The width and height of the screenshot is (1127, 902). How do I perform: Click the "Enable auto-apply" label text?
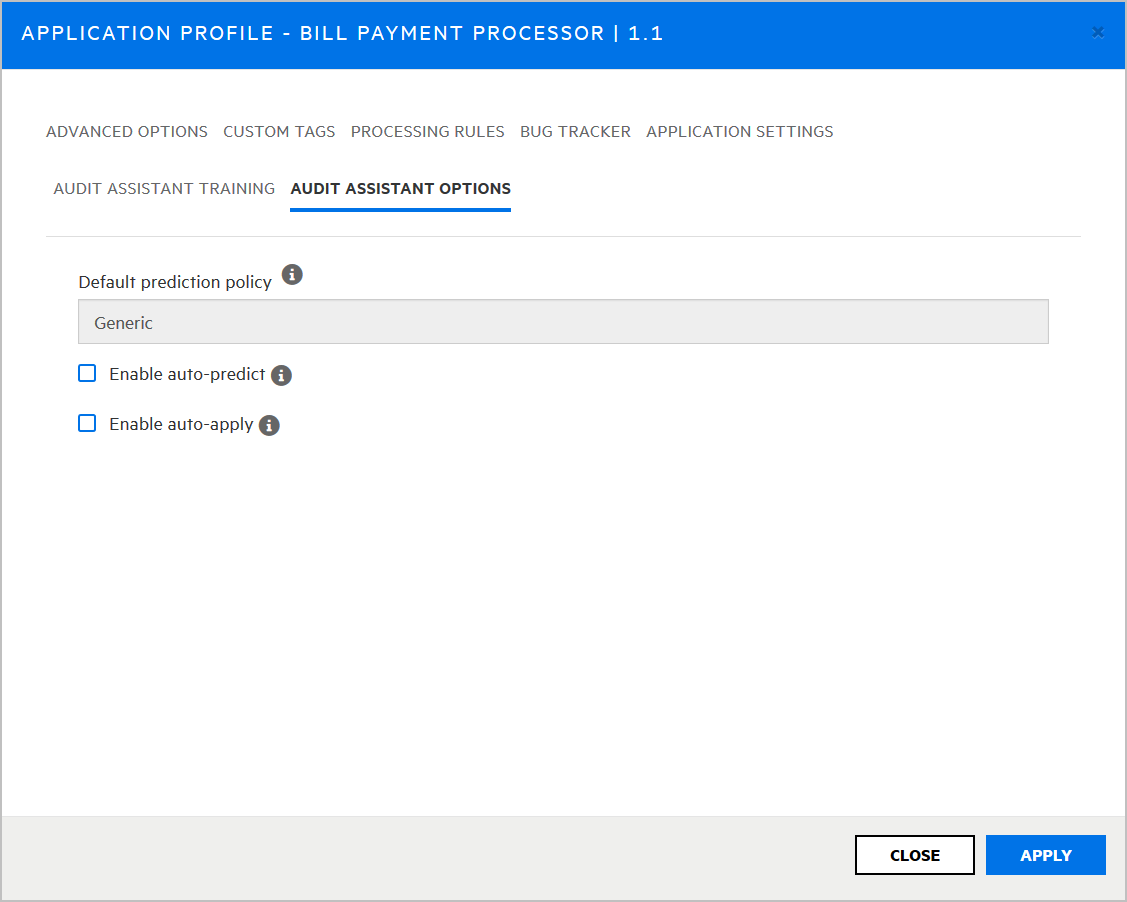point(181,425)
